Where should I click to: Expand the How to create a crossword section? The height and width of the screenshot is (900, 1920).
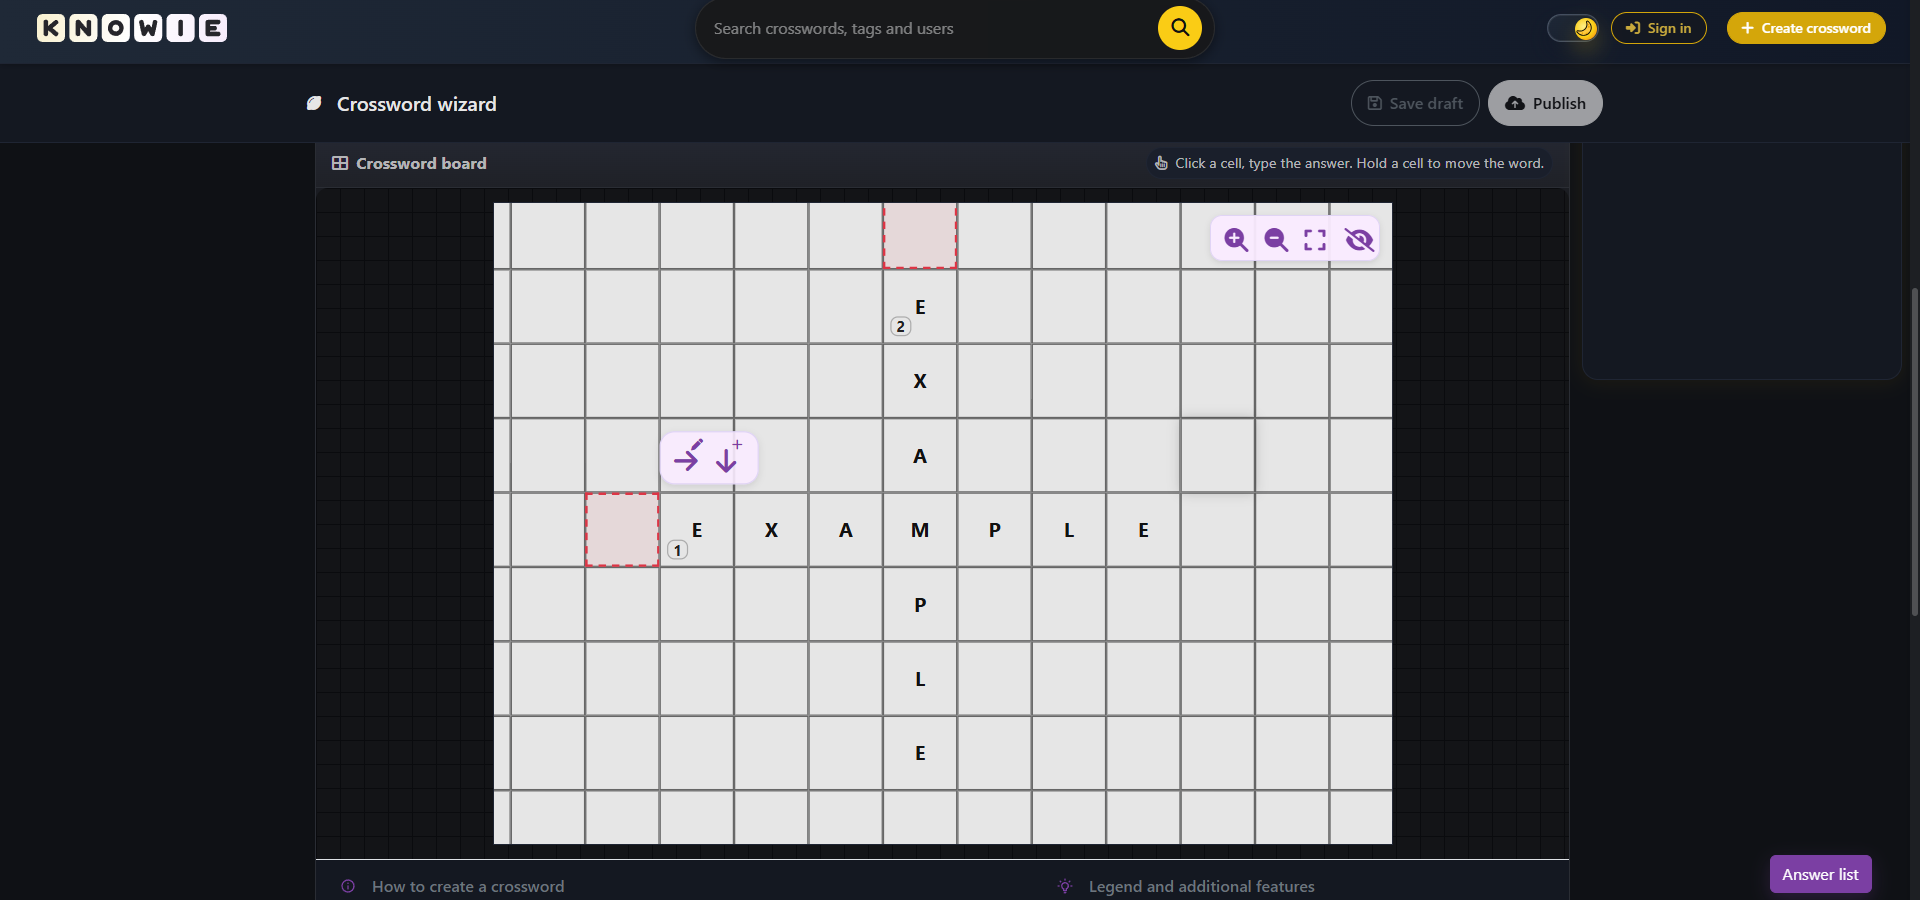[x=467, y=886]
